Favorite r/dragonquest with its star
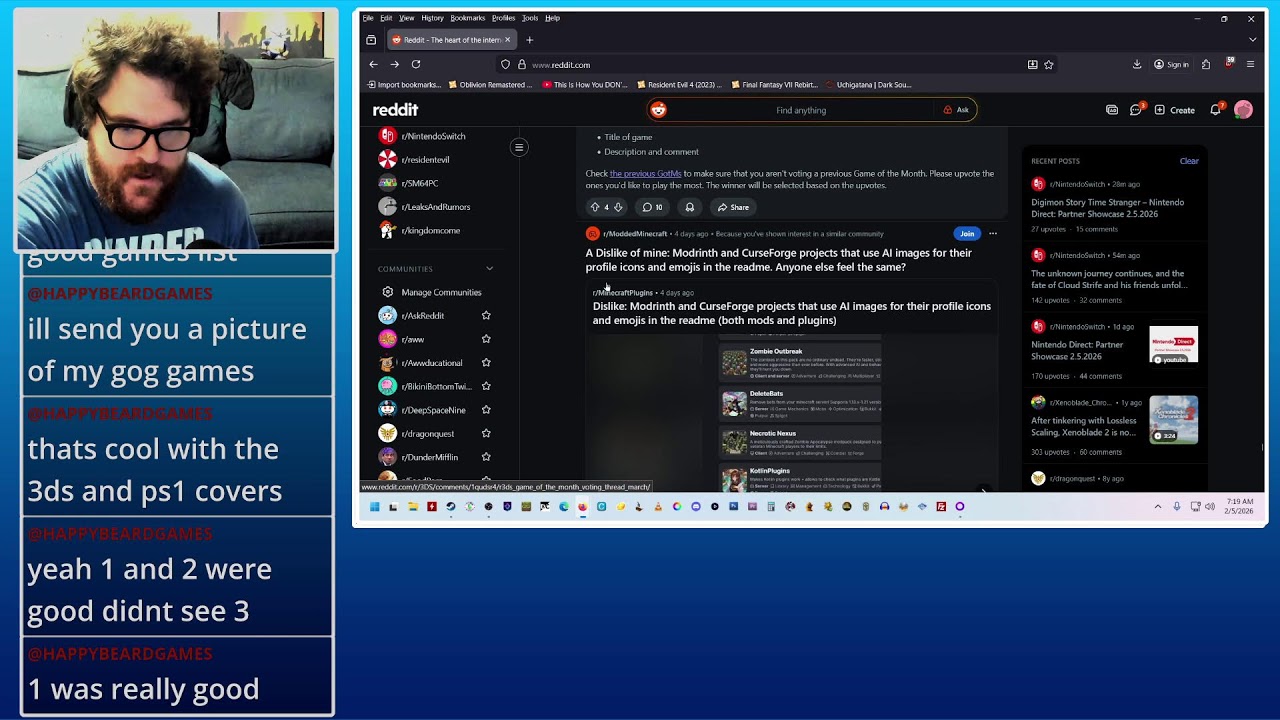 pyautogui.click(x=486, y=433)
